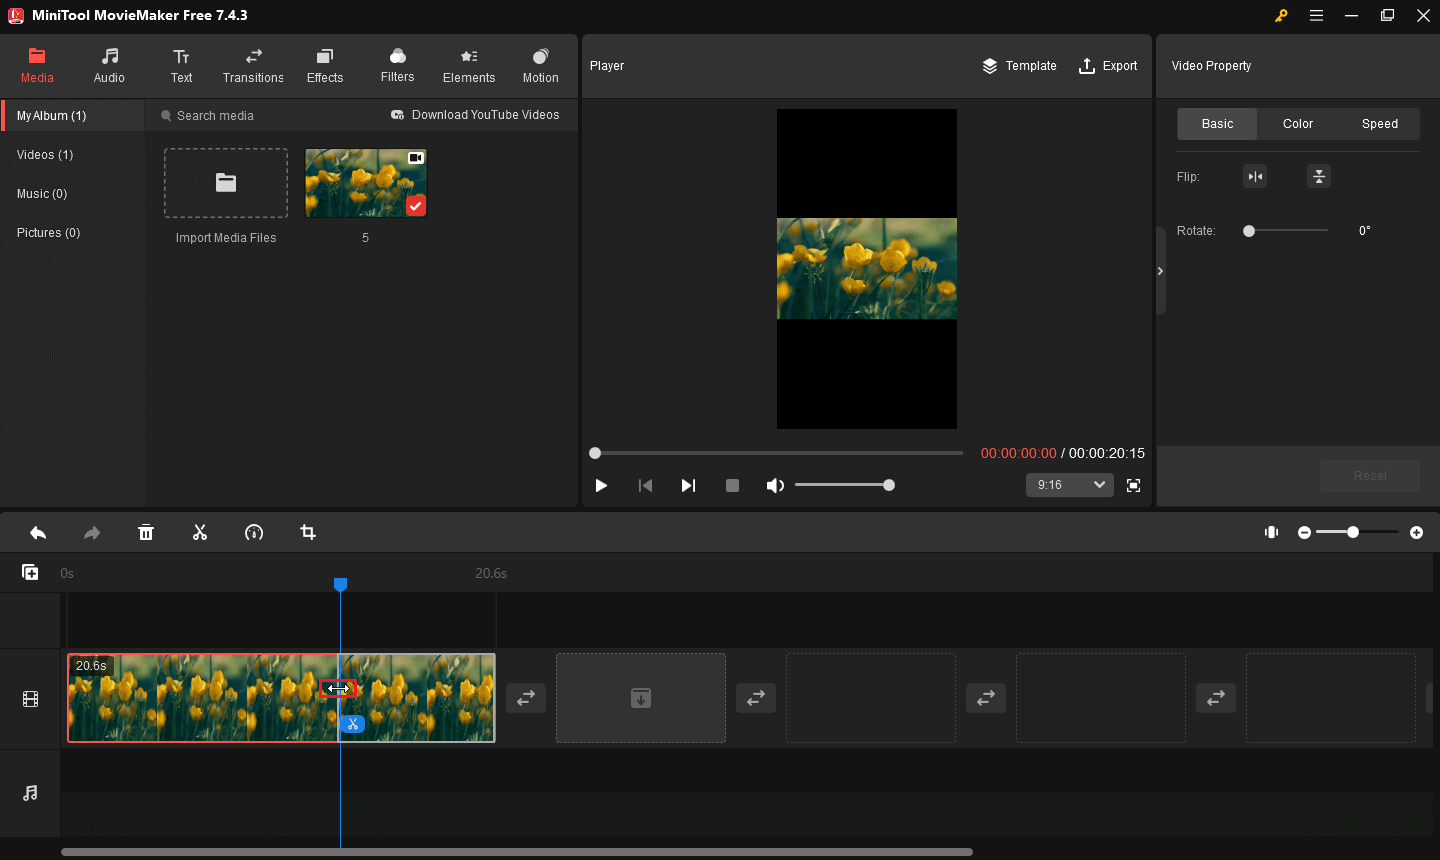Select the flower video thumbnail named 5

(x=366, y=183)
